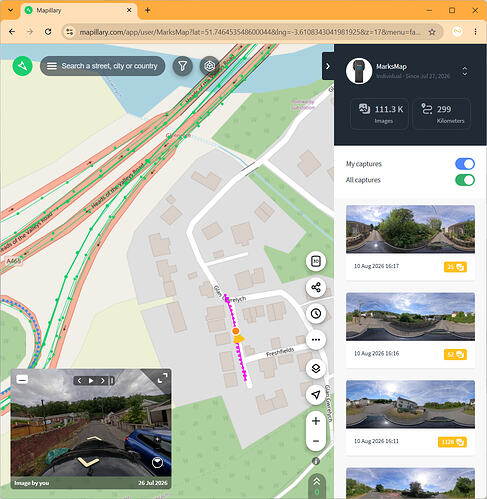Click the 26 Jul 2026 image date

153,483
